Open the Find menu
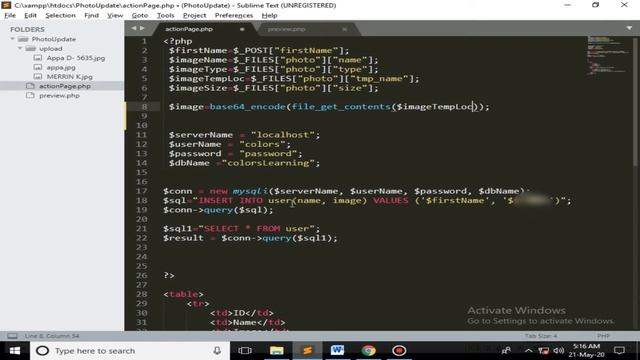The width and height of the screenshot is (640, 360). pos(91,15)
